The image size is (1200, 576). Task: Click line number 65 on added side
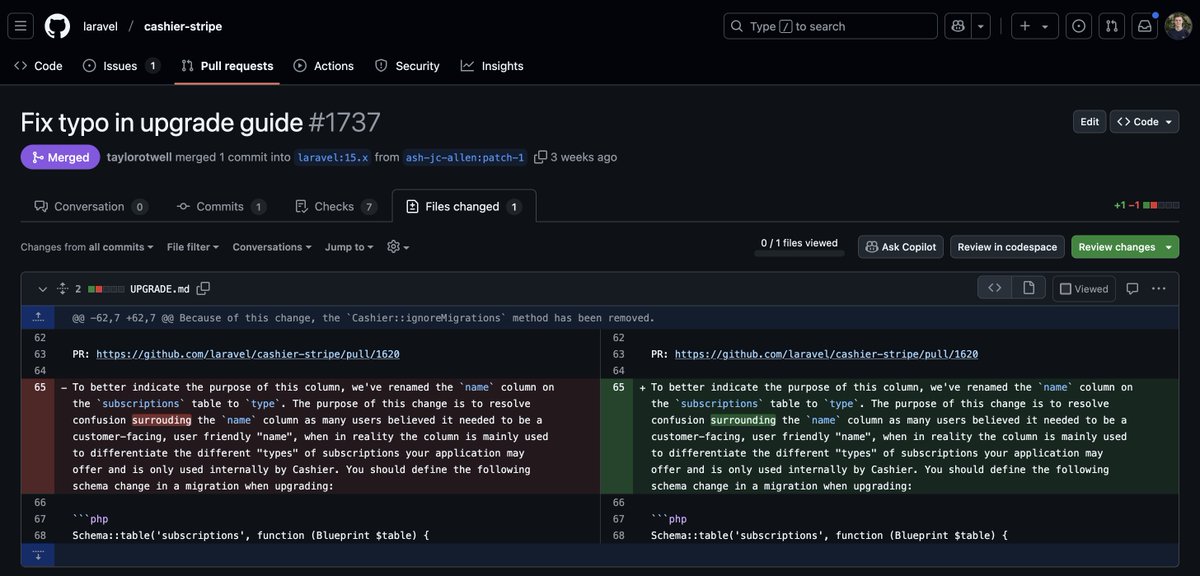617,387
